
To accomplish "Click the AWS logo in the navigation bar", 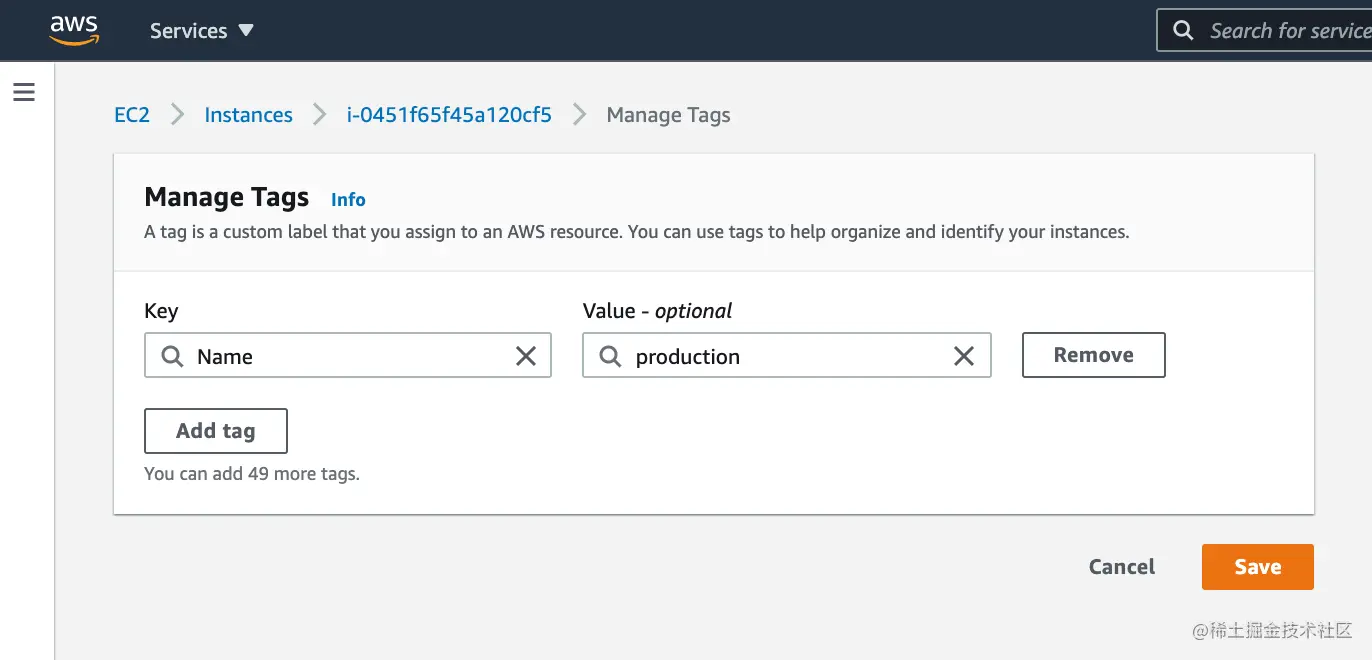I will [73, 29].
